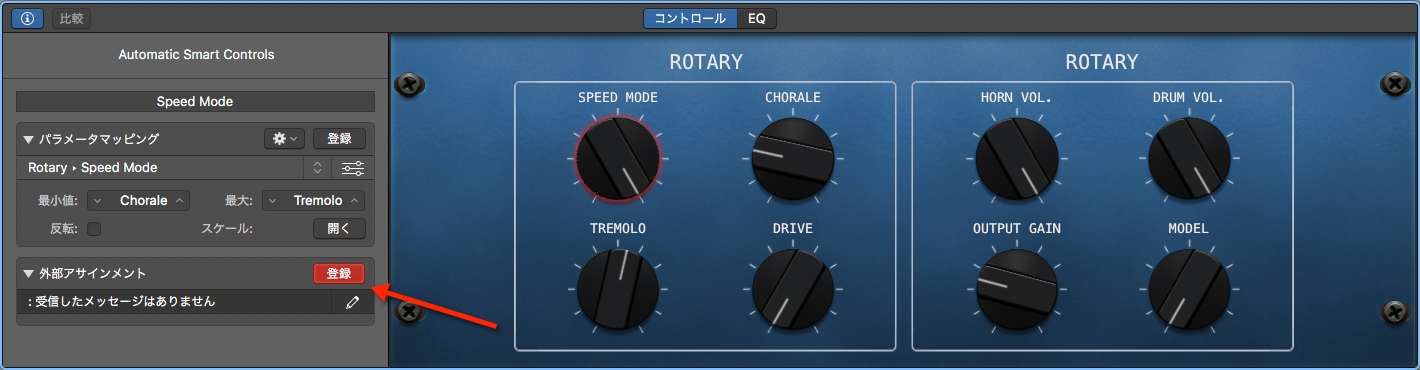The width and height of the screenshot is (1420, 370).
Task: Click the sliders icon beside Rotary Speed Mode
Action: [352, 168]
